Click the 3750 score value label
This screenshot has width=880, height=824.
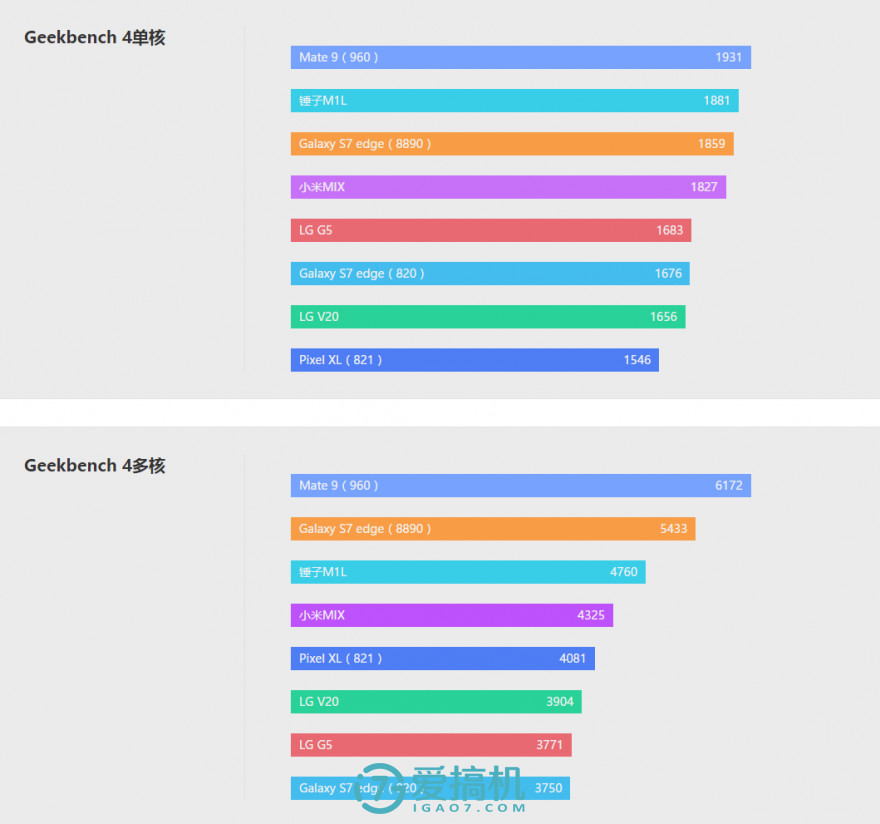[548, 788]
